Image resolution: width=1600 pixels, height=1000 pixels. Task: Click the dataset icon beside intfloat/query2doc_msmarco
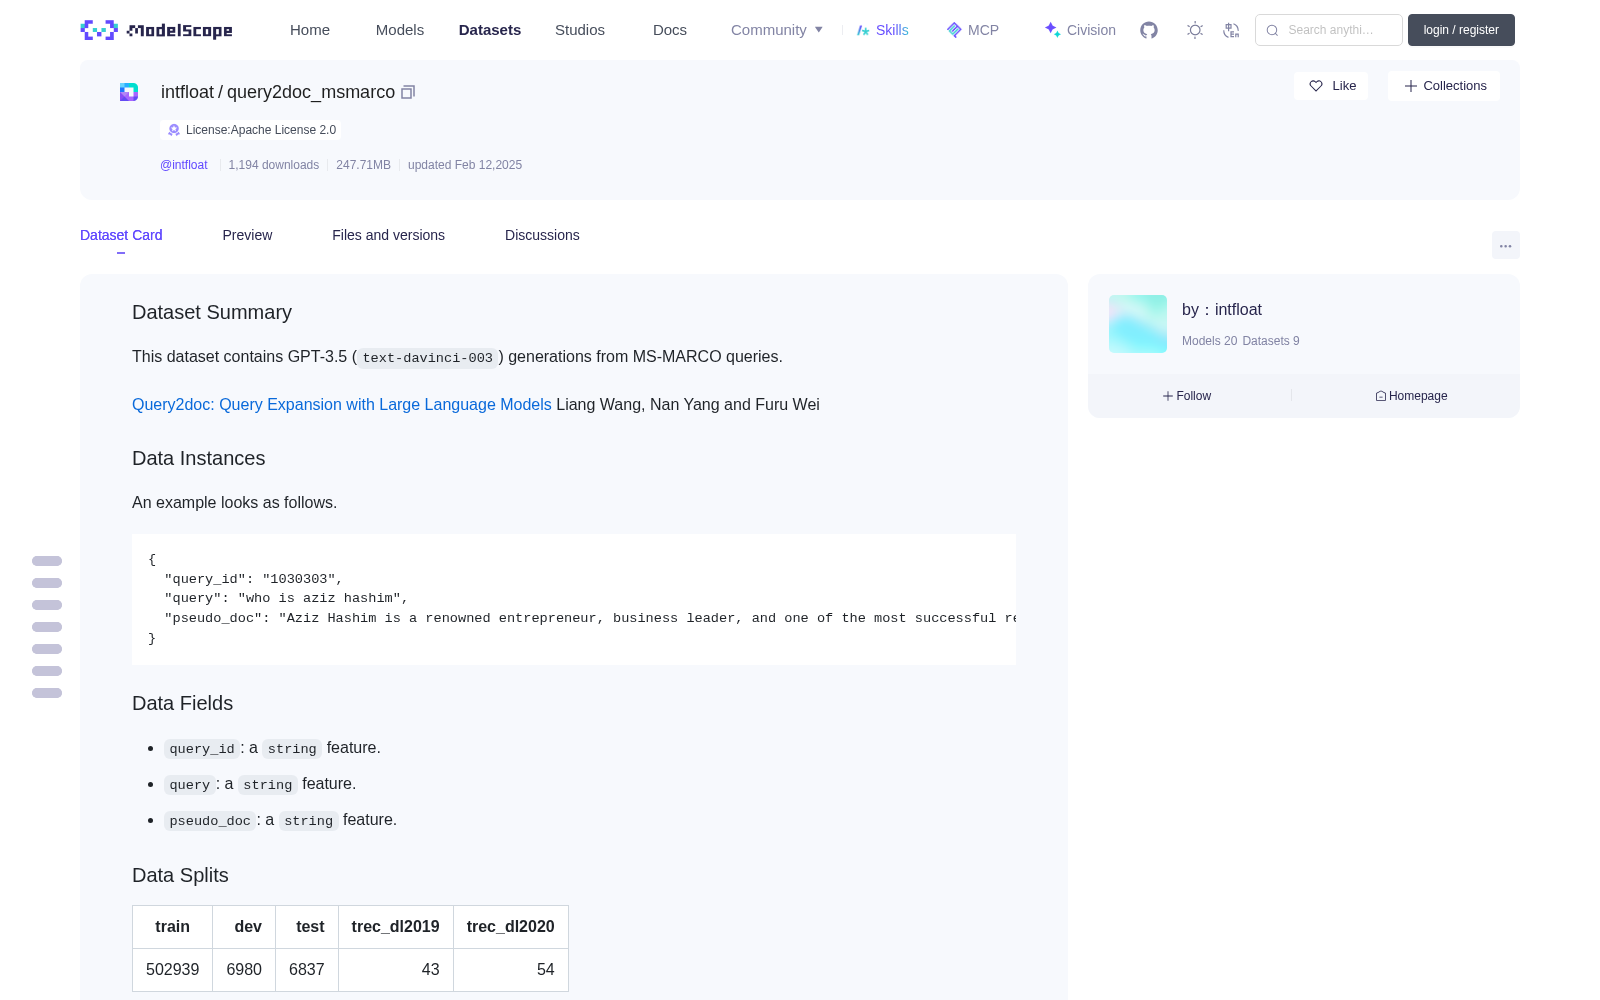coord(129,92)
